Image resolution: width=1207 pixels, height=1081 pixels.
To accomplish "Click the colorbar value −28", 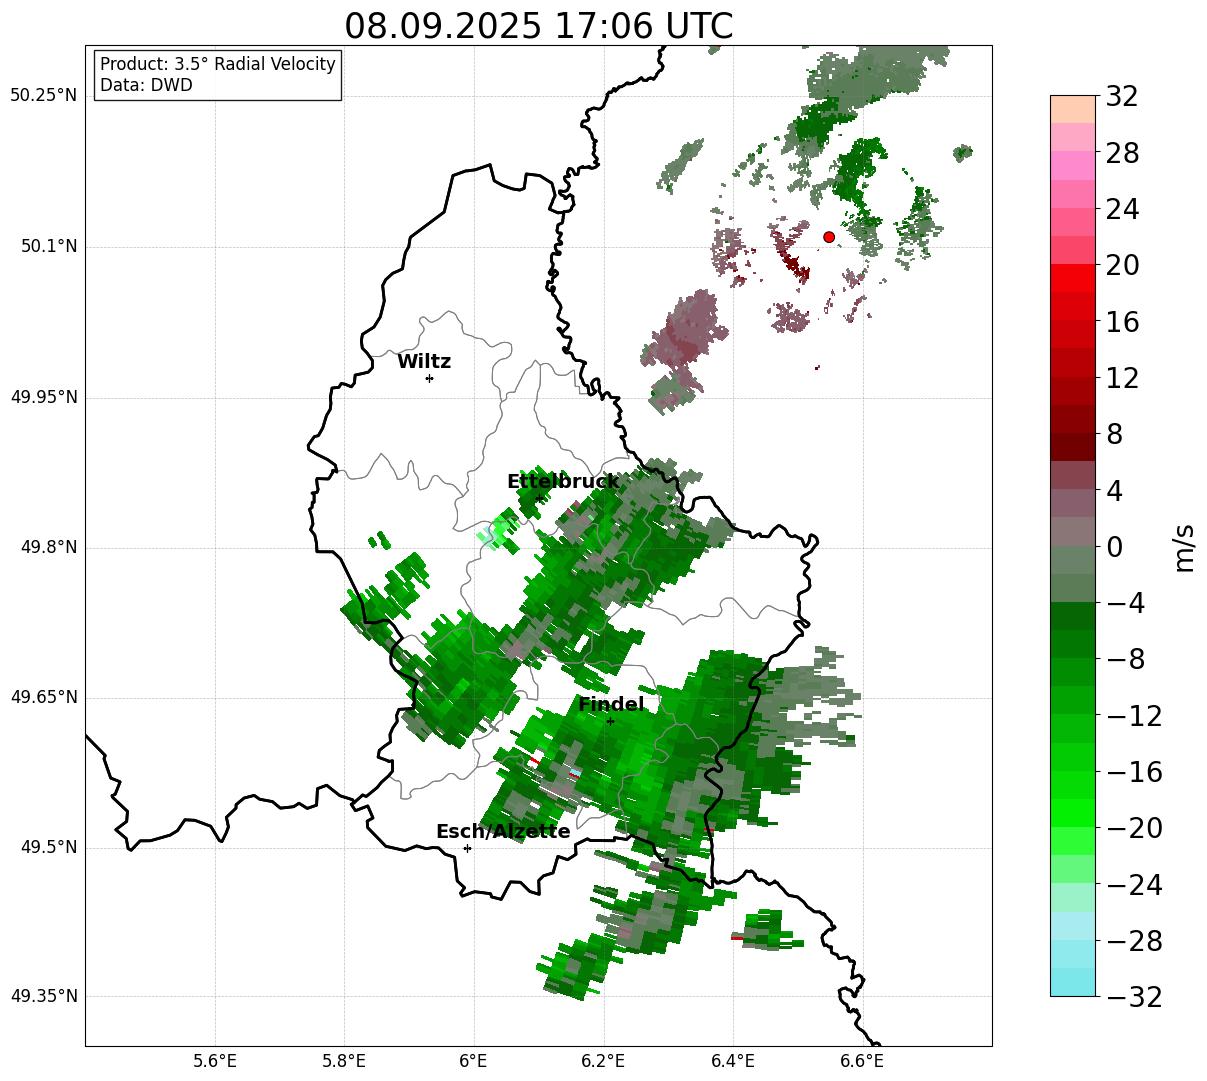I will 1134,942.
